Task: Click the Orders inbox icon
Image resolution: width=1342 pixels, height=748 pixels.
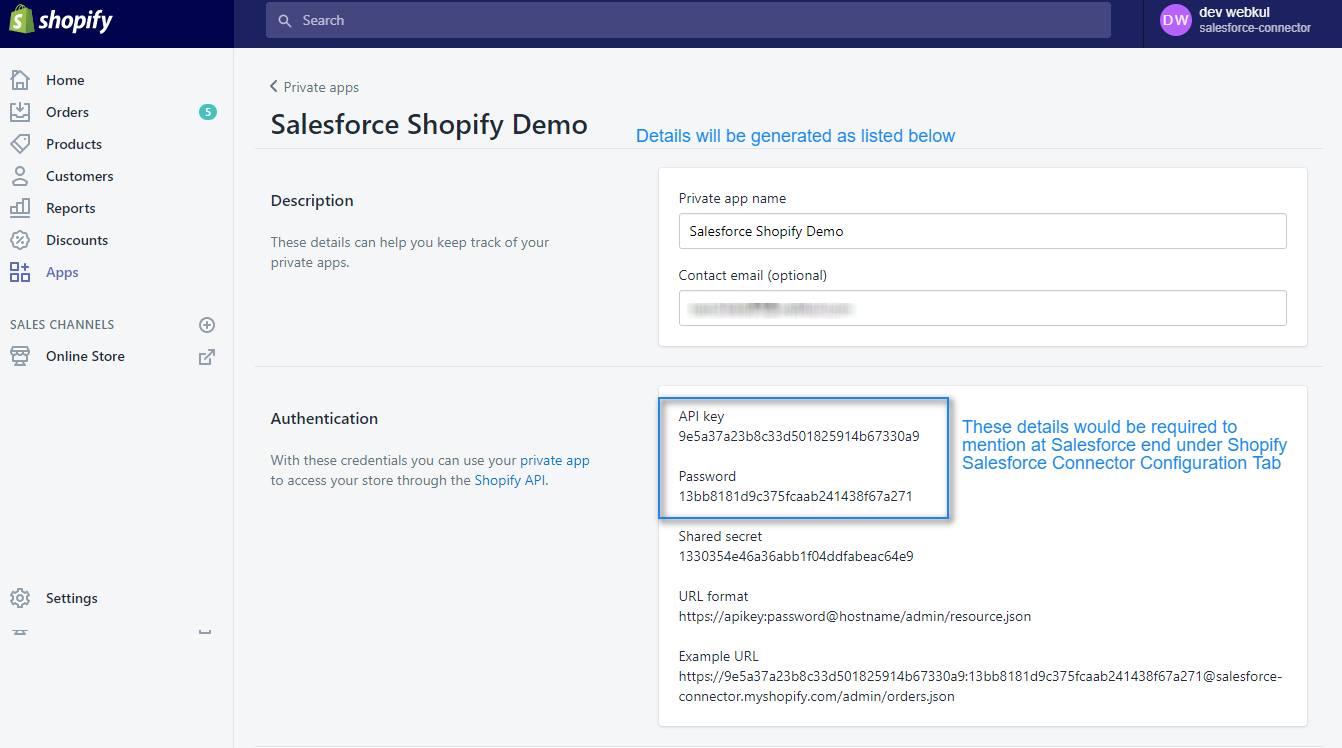Action: (x=20, y=112)
